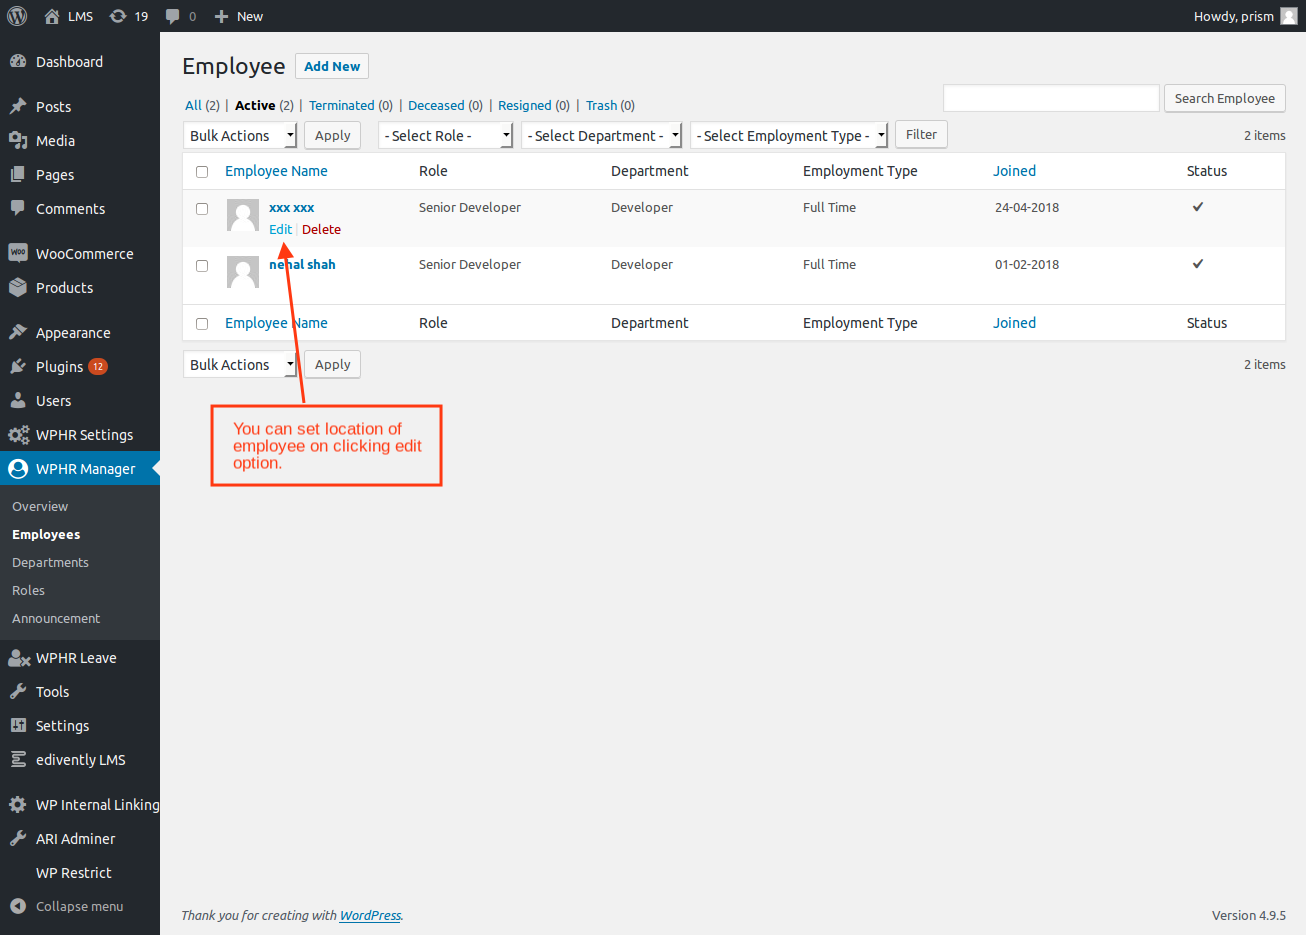Image resolution: width=1306 pixels, height=935 pixels.
Task: Click the Users icon in sidebar
Action: click(18, 400)
